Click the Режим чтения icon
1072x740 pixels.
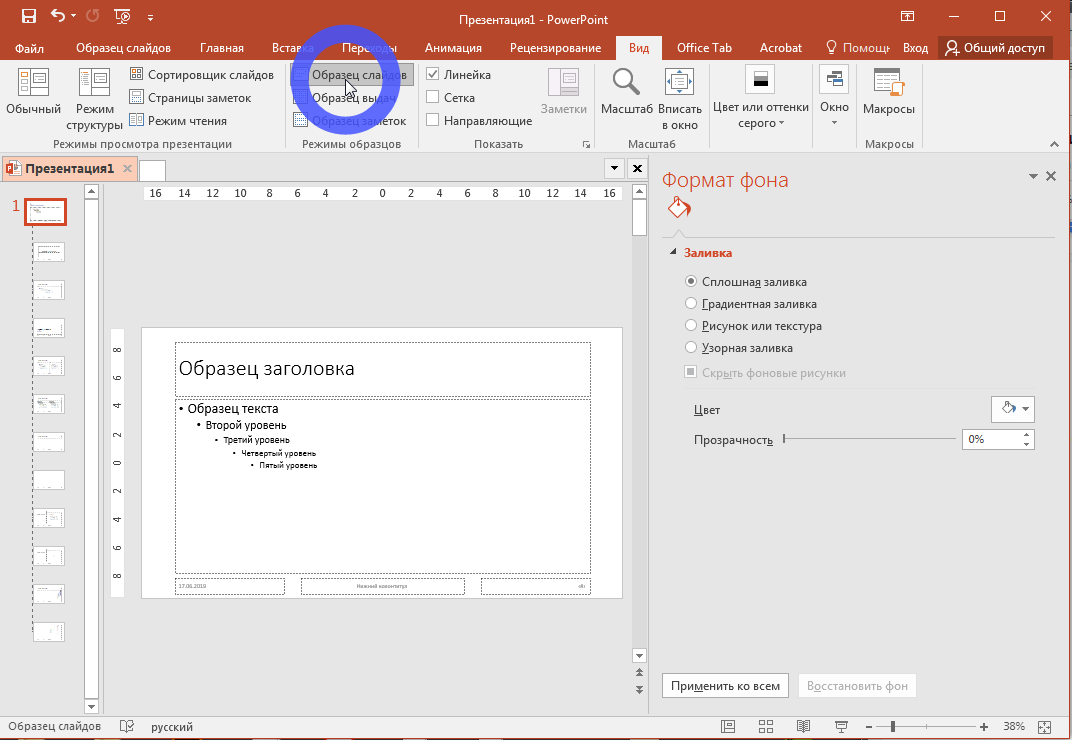pos(136,121)
